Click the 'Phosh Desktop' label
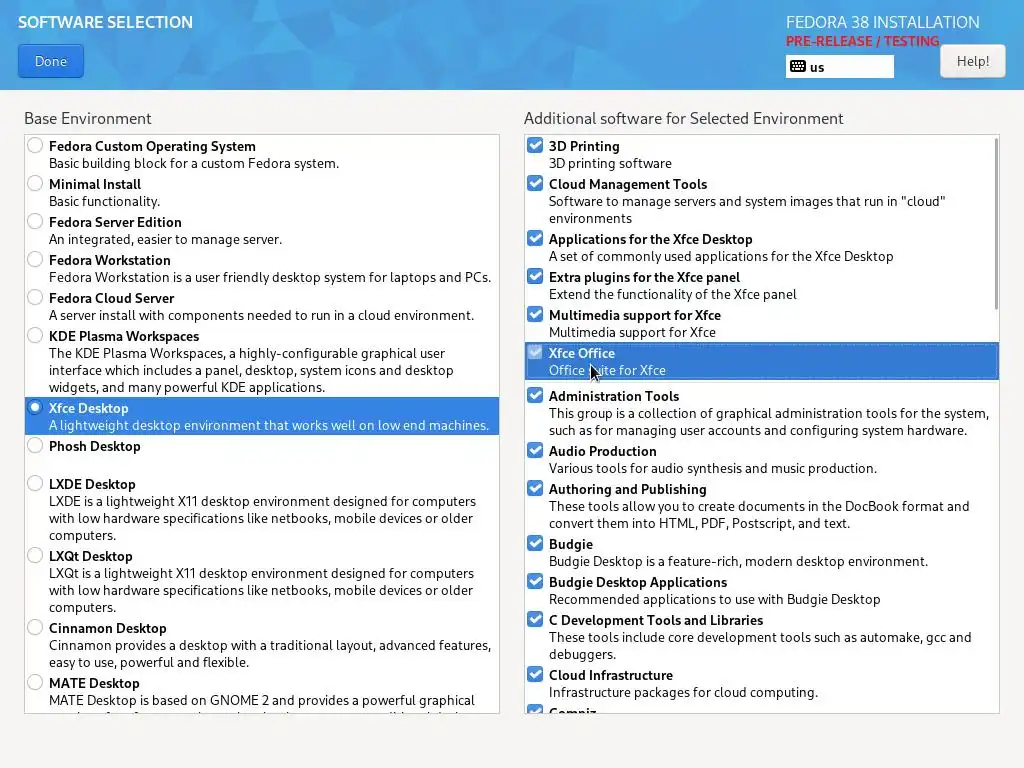The height and width of the screenshot is (768, 1024). [x=95, y=446]
